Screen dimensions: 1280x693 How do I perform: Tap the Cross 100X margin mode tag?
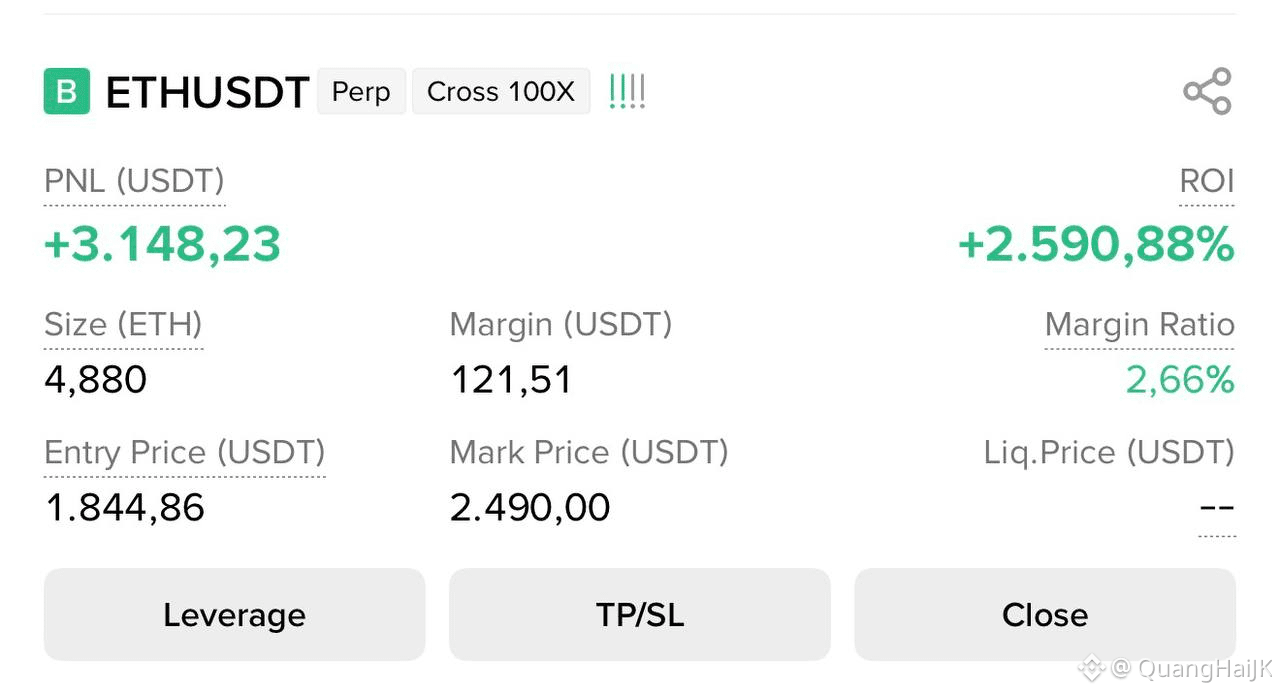click(501, 92)
